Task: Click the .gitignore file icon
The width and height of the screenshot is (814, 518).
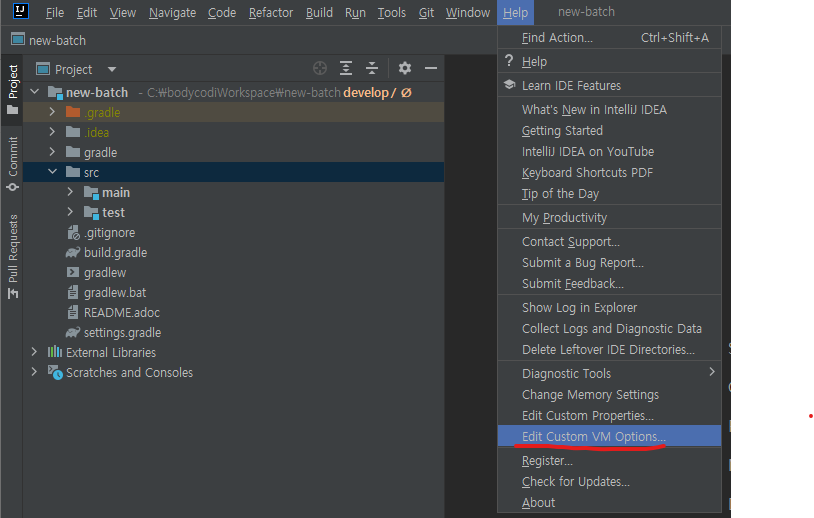Action: tap(73, 233)
